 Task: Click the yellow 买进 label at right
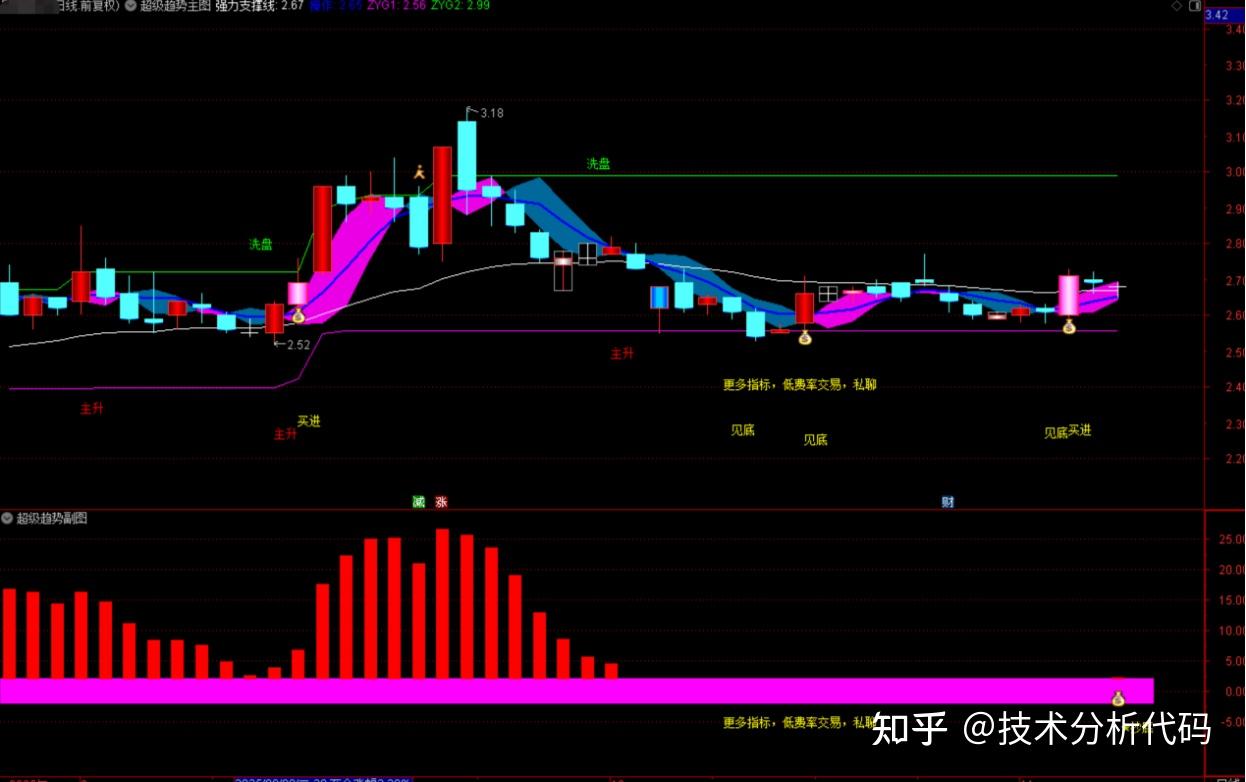point(1080,430)
